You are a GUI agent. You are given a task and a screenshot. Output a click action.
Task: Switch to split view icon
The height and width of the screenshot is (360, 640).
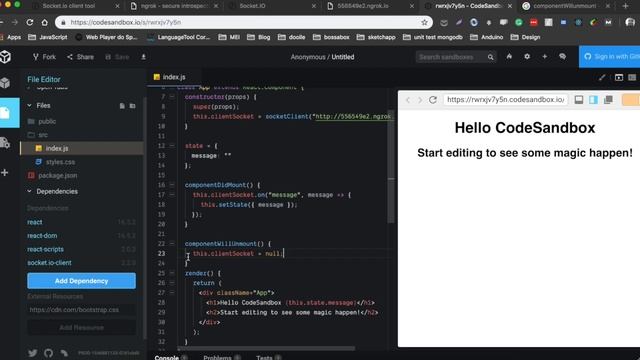coord(619,78)
